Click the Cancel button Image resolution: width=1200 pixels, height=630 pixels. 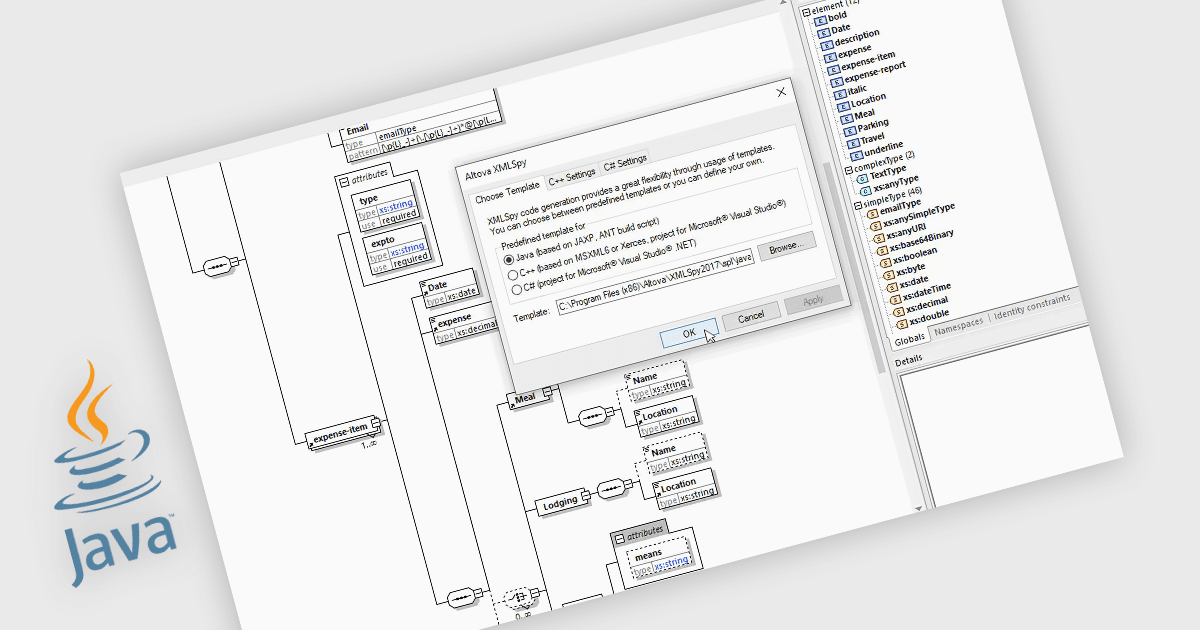pos(750,317)
